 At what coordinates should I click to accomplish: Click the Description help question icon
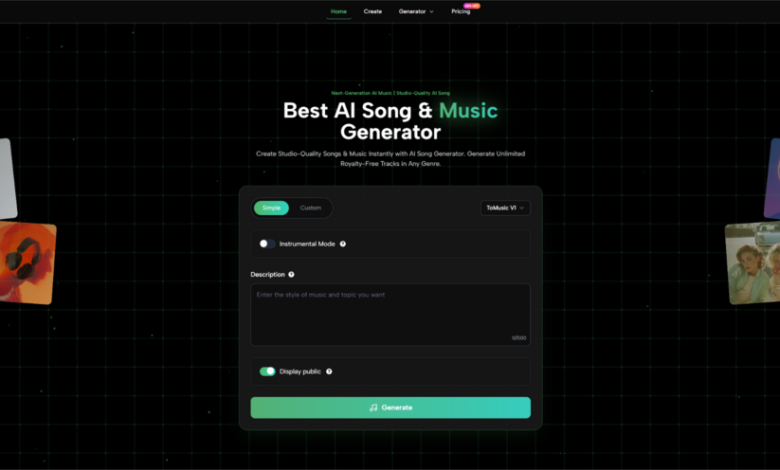292,275
